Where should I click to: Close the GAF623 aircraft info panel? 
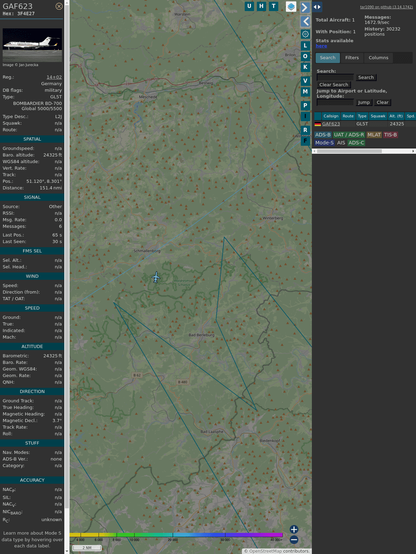point(59,6)
